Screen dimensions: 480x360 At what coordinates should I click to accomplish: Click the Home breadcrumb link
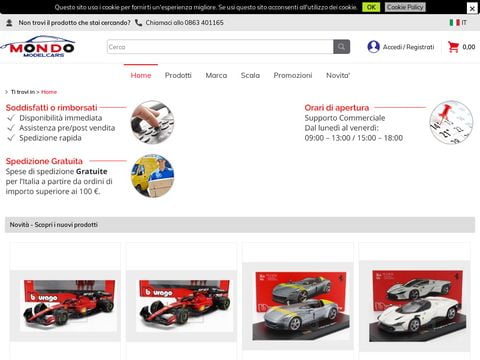pyautogui.click(x=49, y=92)
